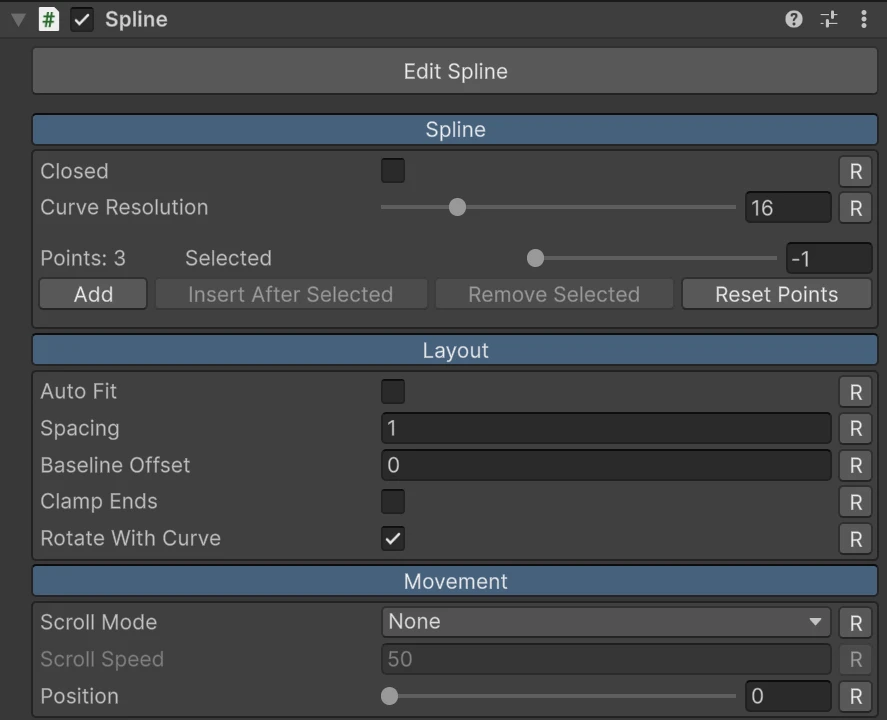
Task: Open the Scroll Mode dropdown
Action: click(606, 622)
